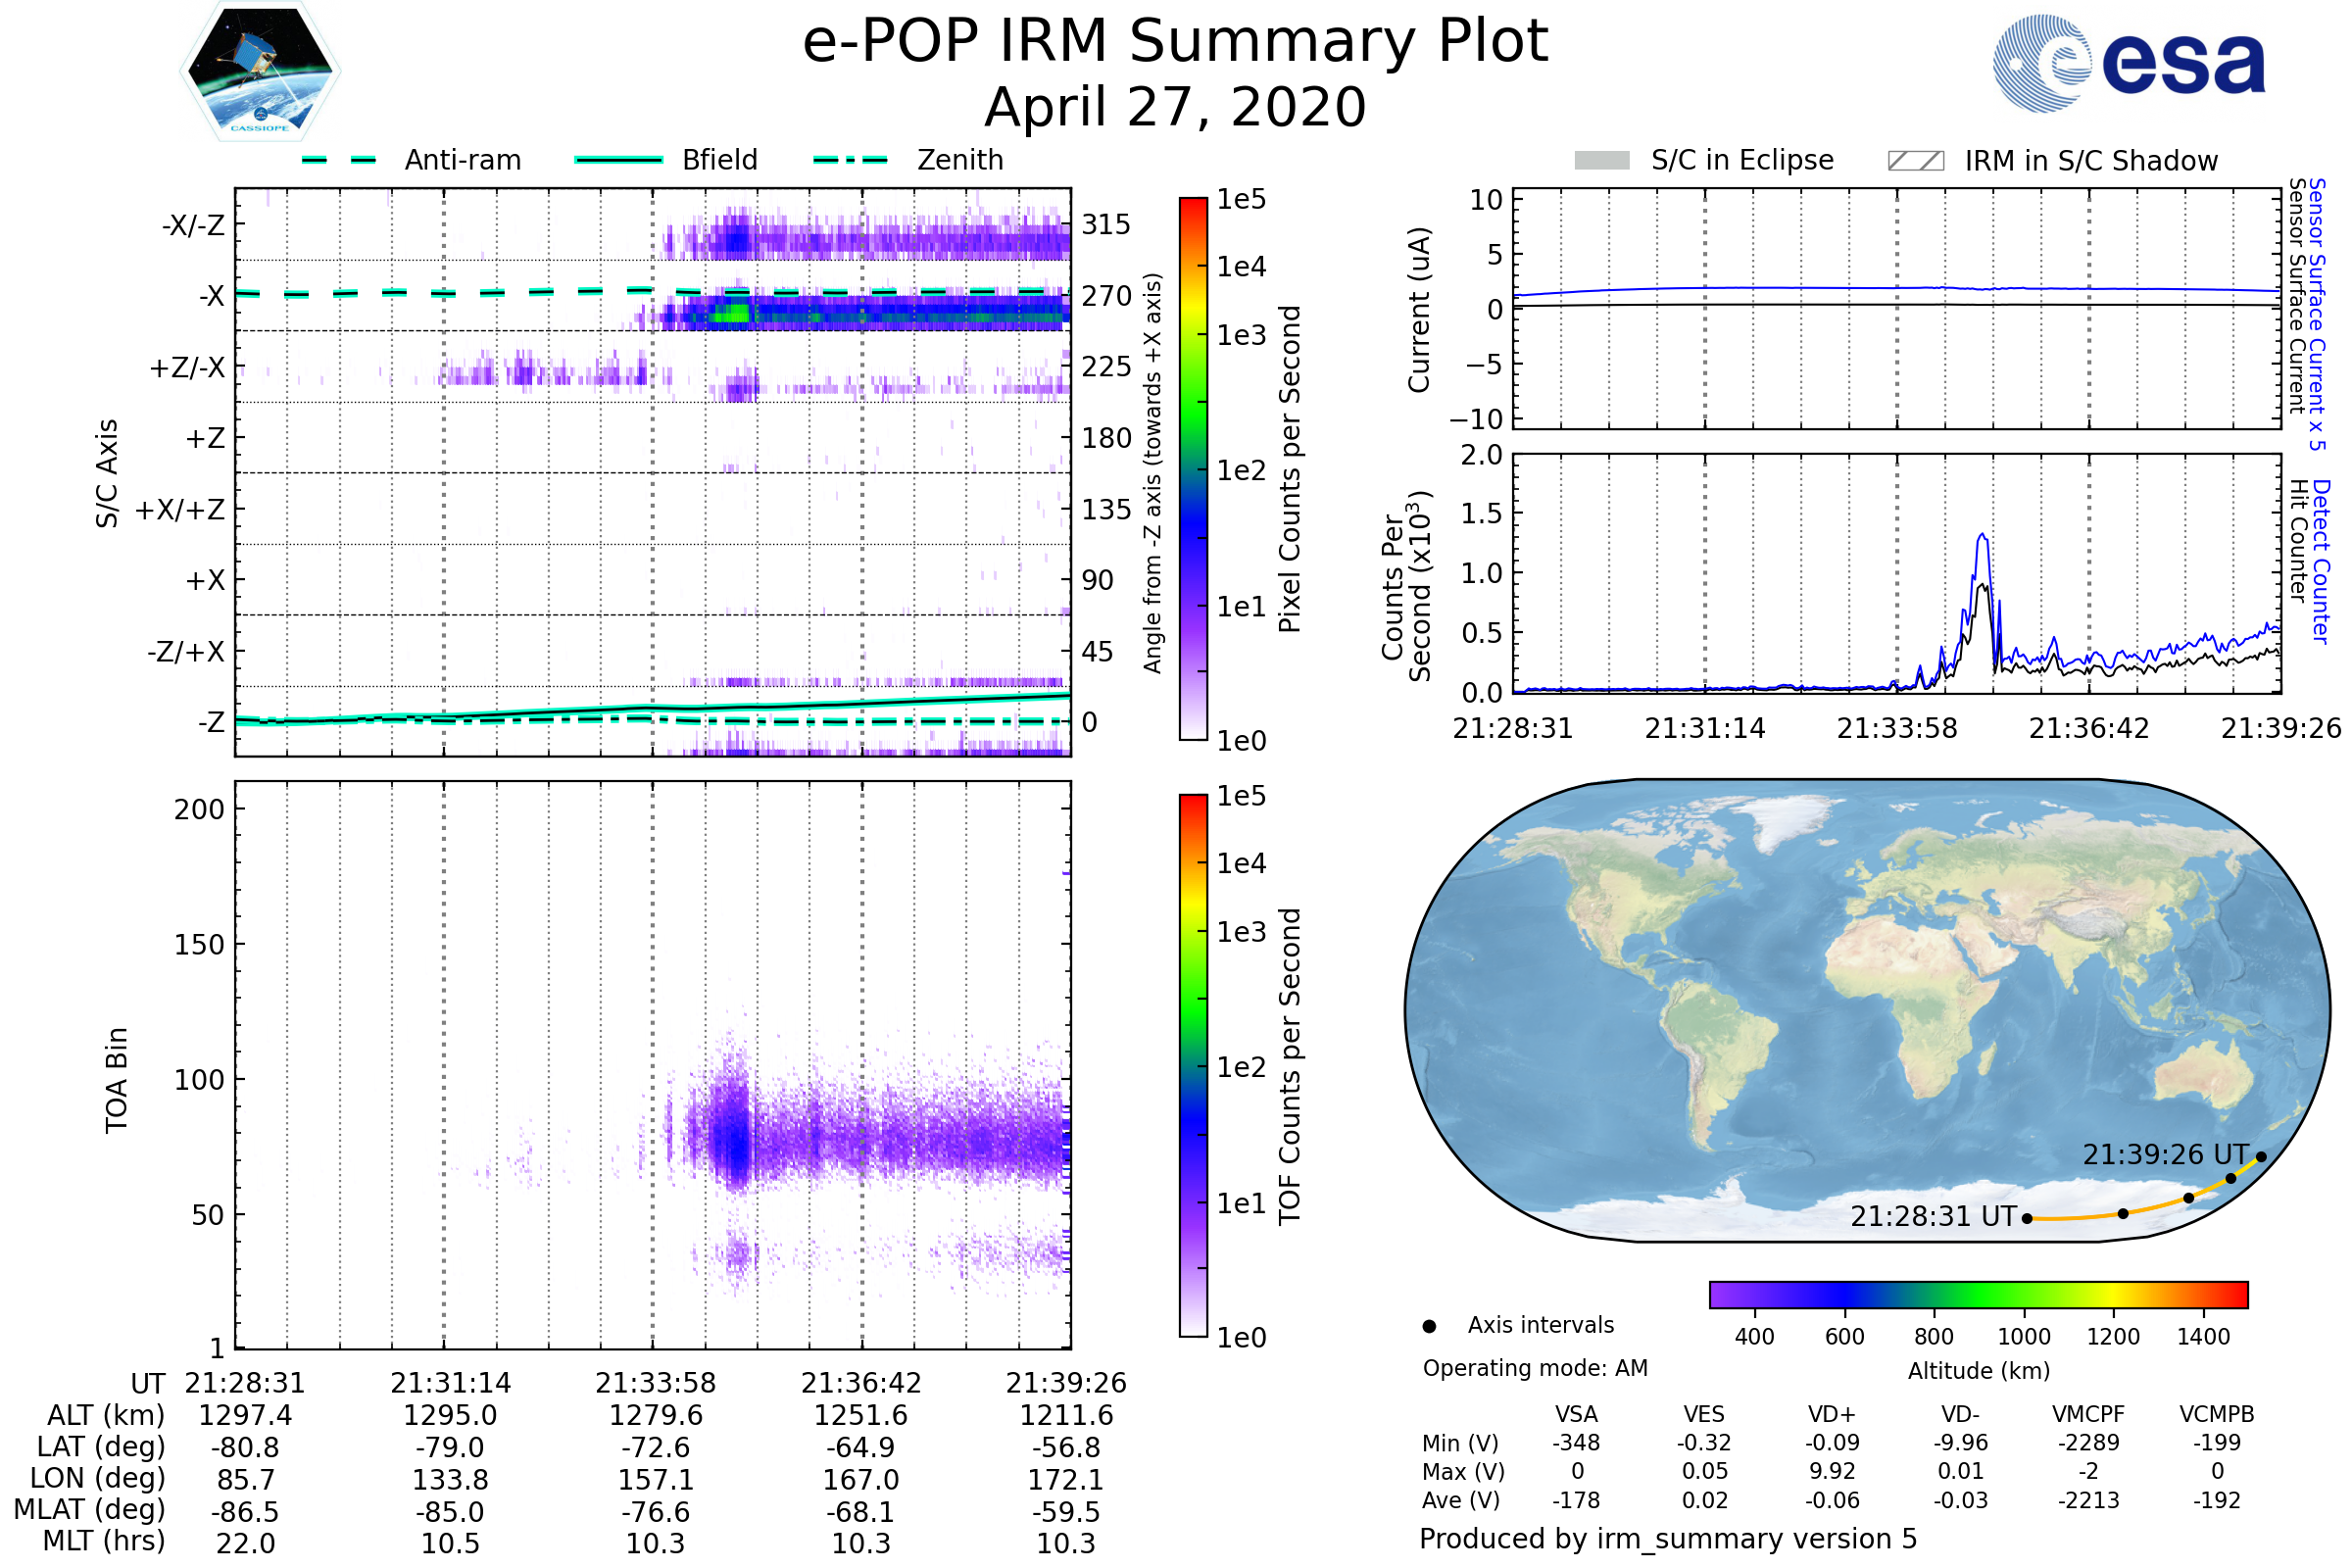
Task: Click the Operating mode: AM text
Action: pos(1535,1368)
